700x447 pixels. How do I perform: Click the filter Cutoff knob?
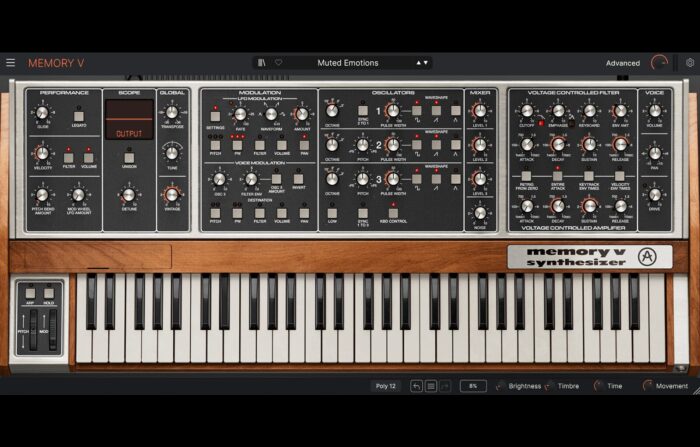527,111
